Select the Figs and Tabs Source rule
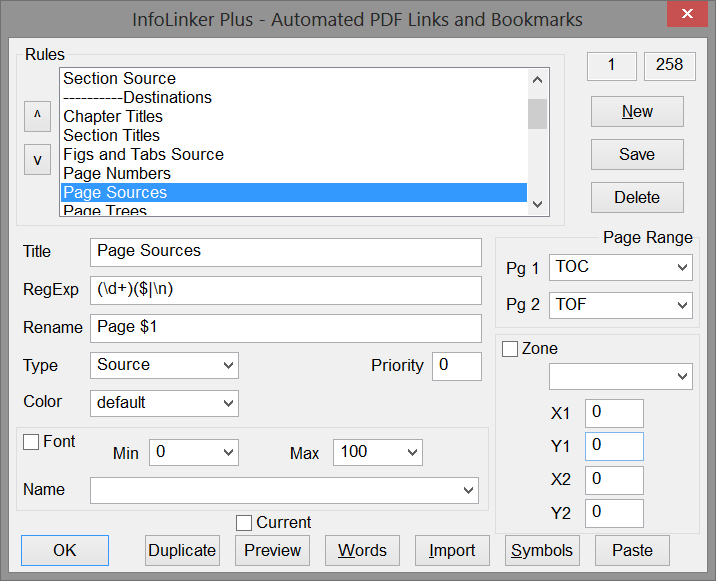Screen dimensions: 716x581 (x=294, y=154)
